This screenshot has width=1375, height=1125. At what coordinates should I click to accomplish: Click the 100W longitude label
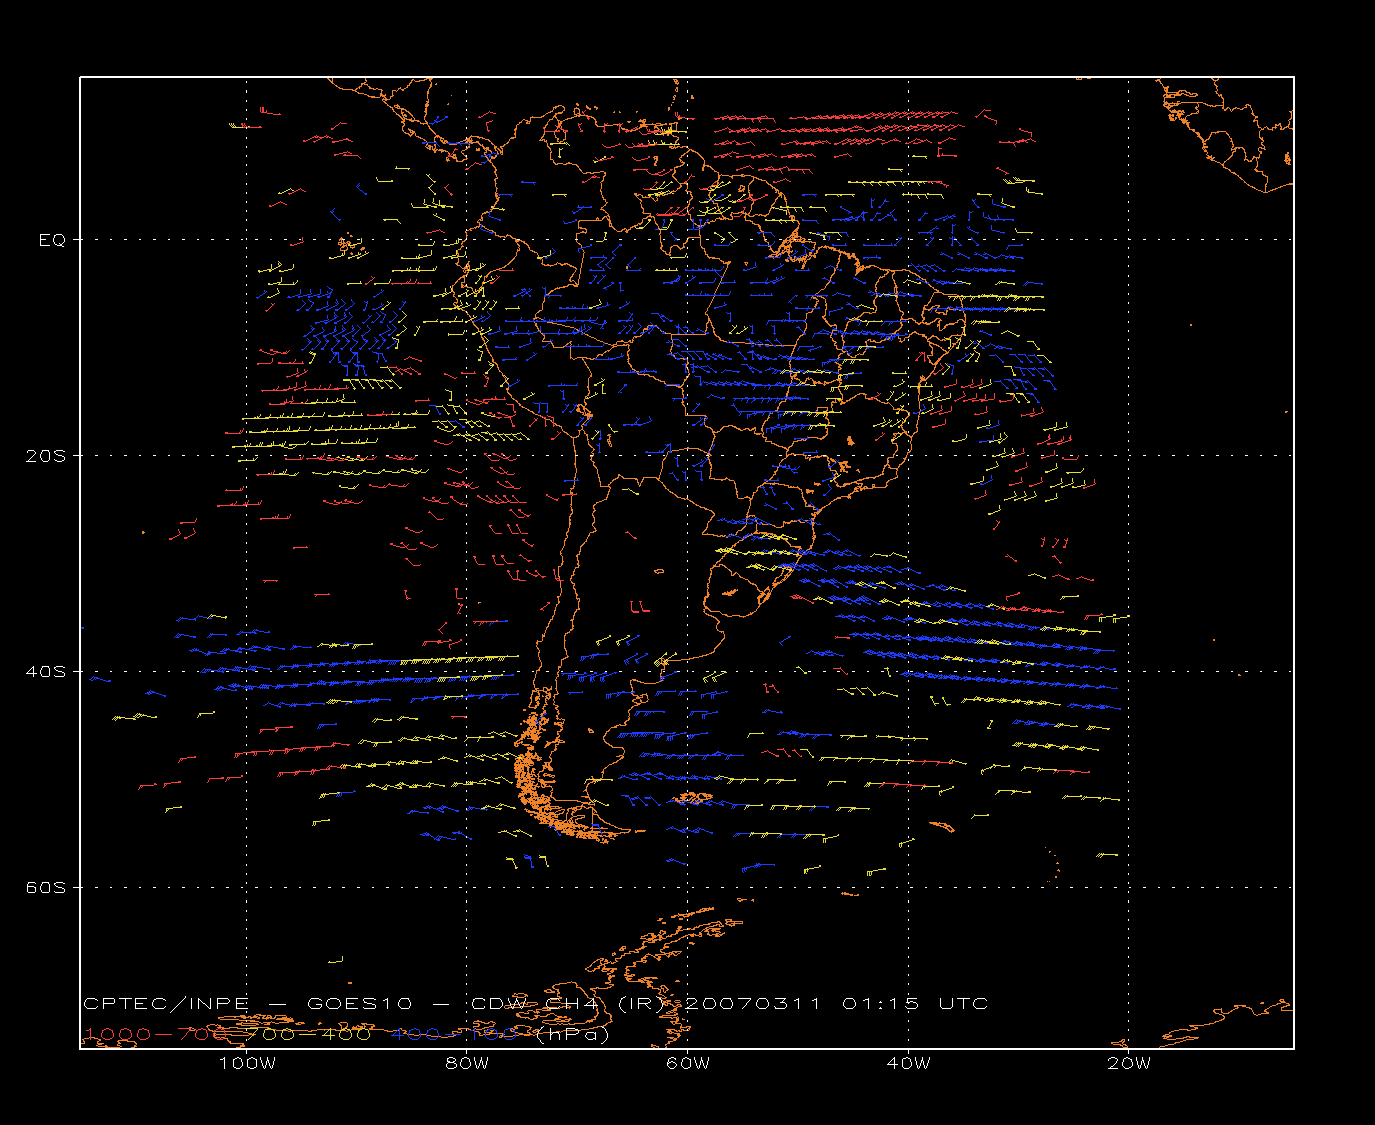[x=247, y=1064]
